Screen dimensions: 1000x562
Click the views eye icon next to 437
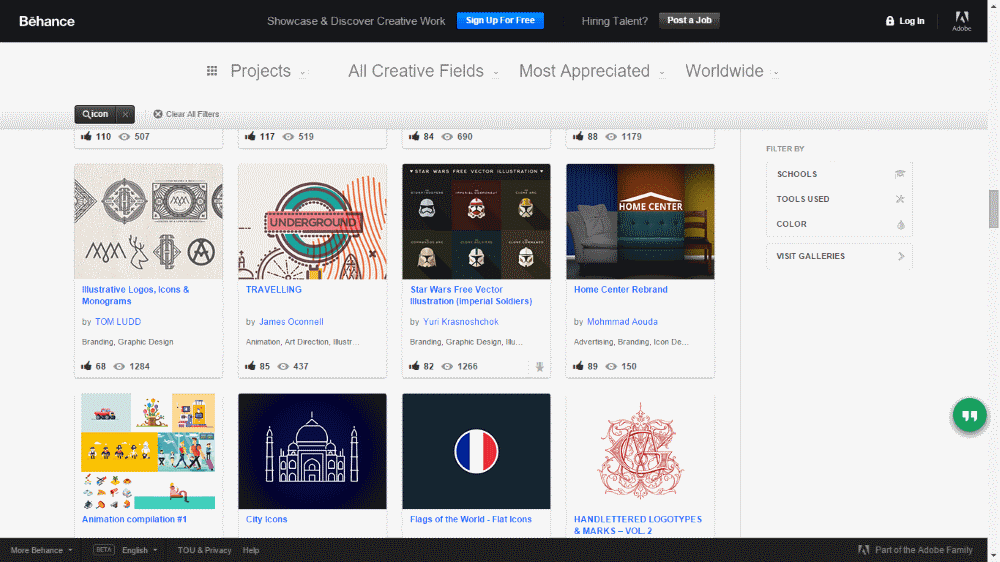(x=283, y=367)
